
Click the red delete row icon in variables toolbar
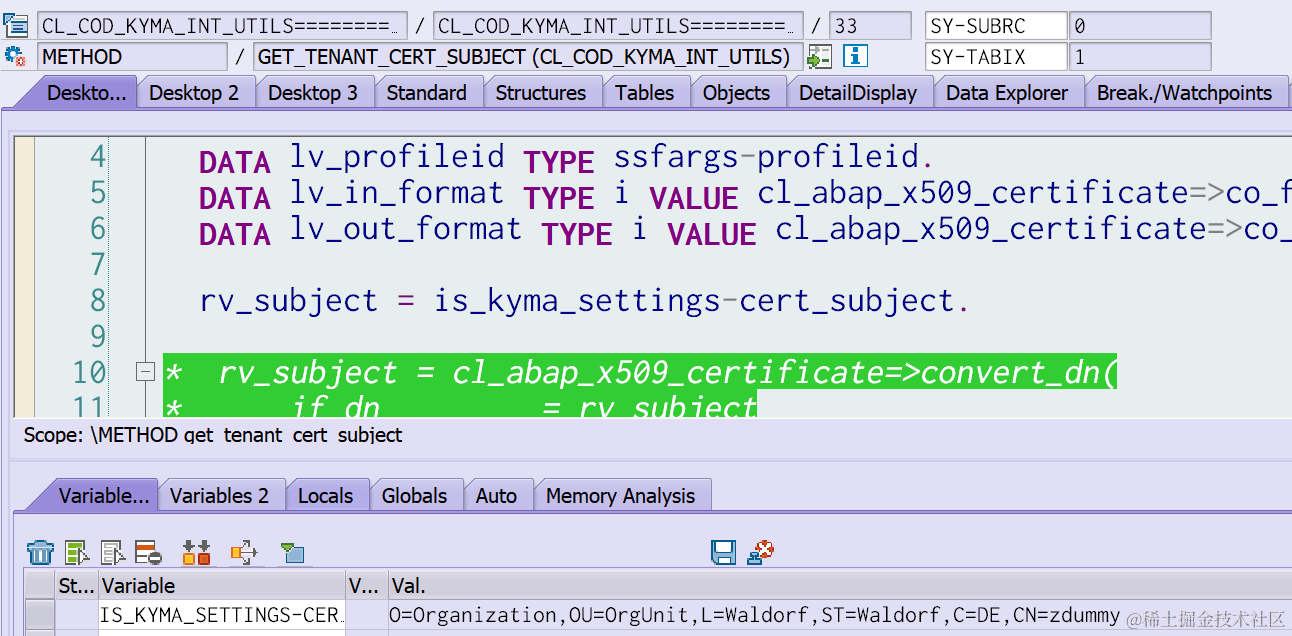pyautogui.click(x=148, y=552)
